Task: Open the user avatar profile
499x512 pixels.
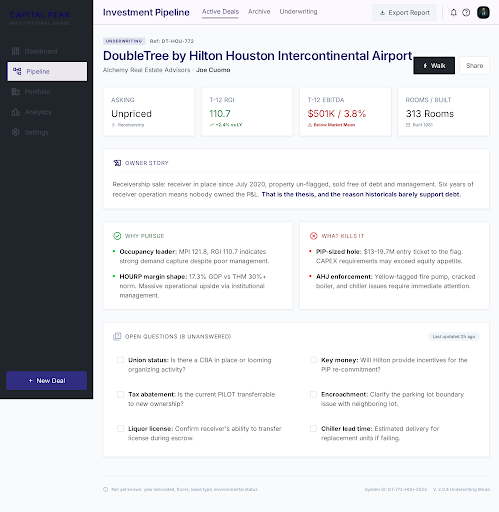Action: pyautogui.click(x=483, y=13)
